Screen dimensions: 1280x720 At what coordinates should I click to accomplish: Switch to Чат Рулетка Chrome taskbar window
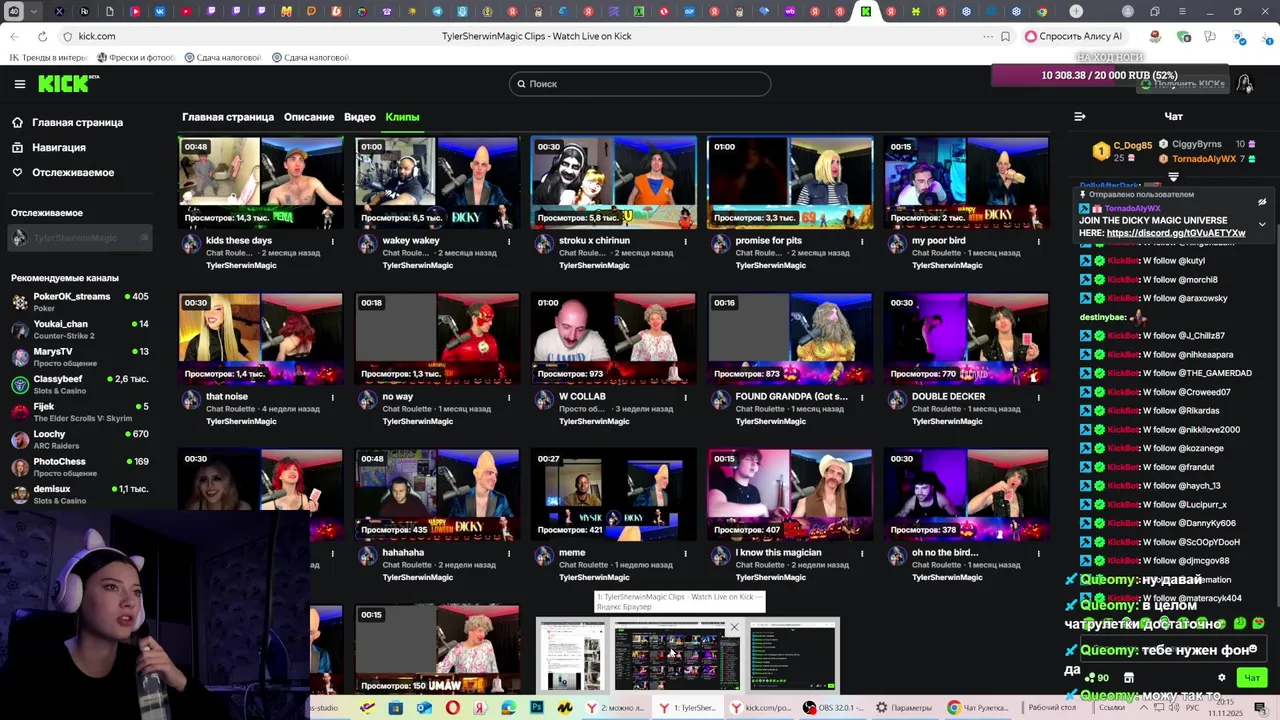(978, 708)
